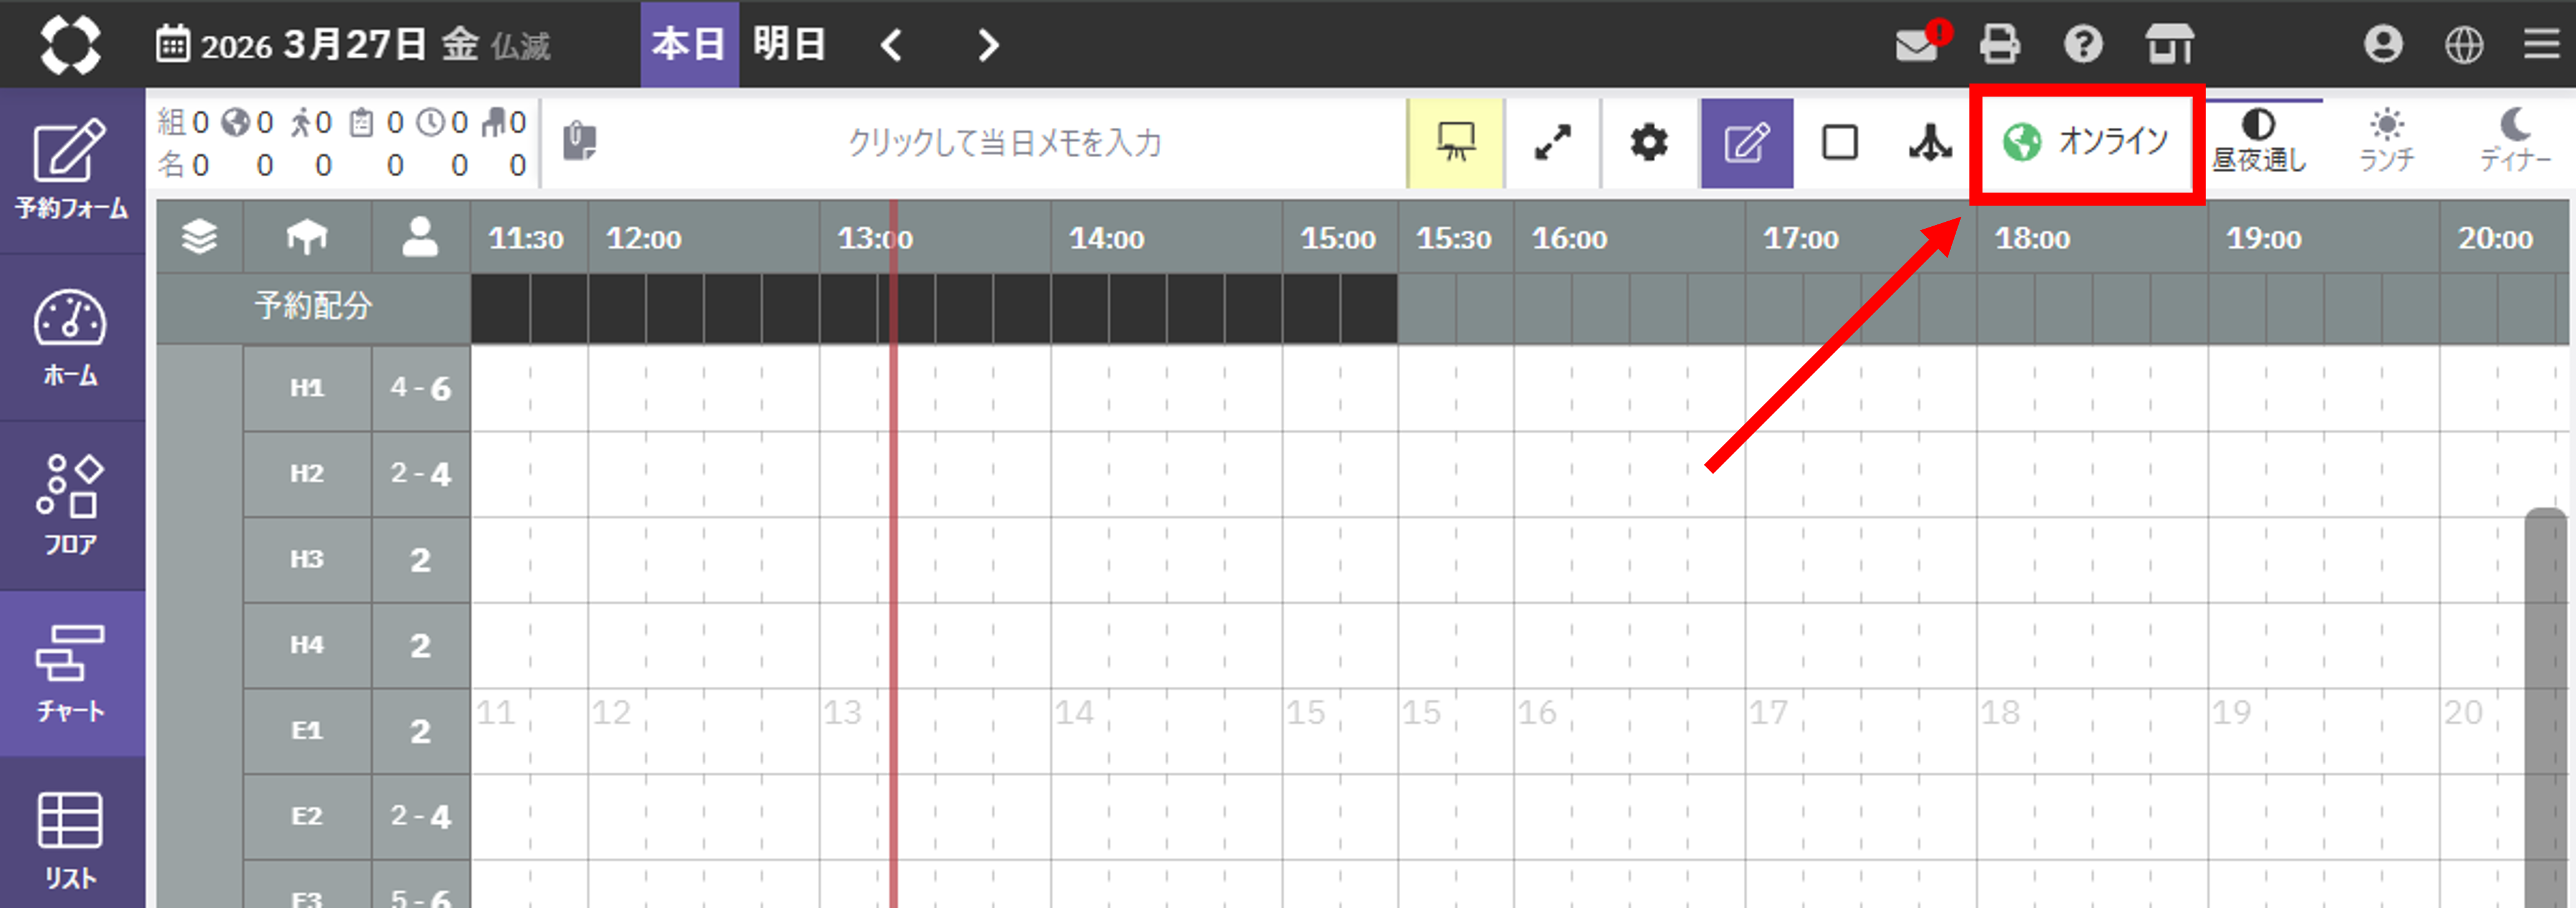Viewport: 2576px width, 908px height.
Task: Click capacity 4-6 for H1
Action: [420, 388]
